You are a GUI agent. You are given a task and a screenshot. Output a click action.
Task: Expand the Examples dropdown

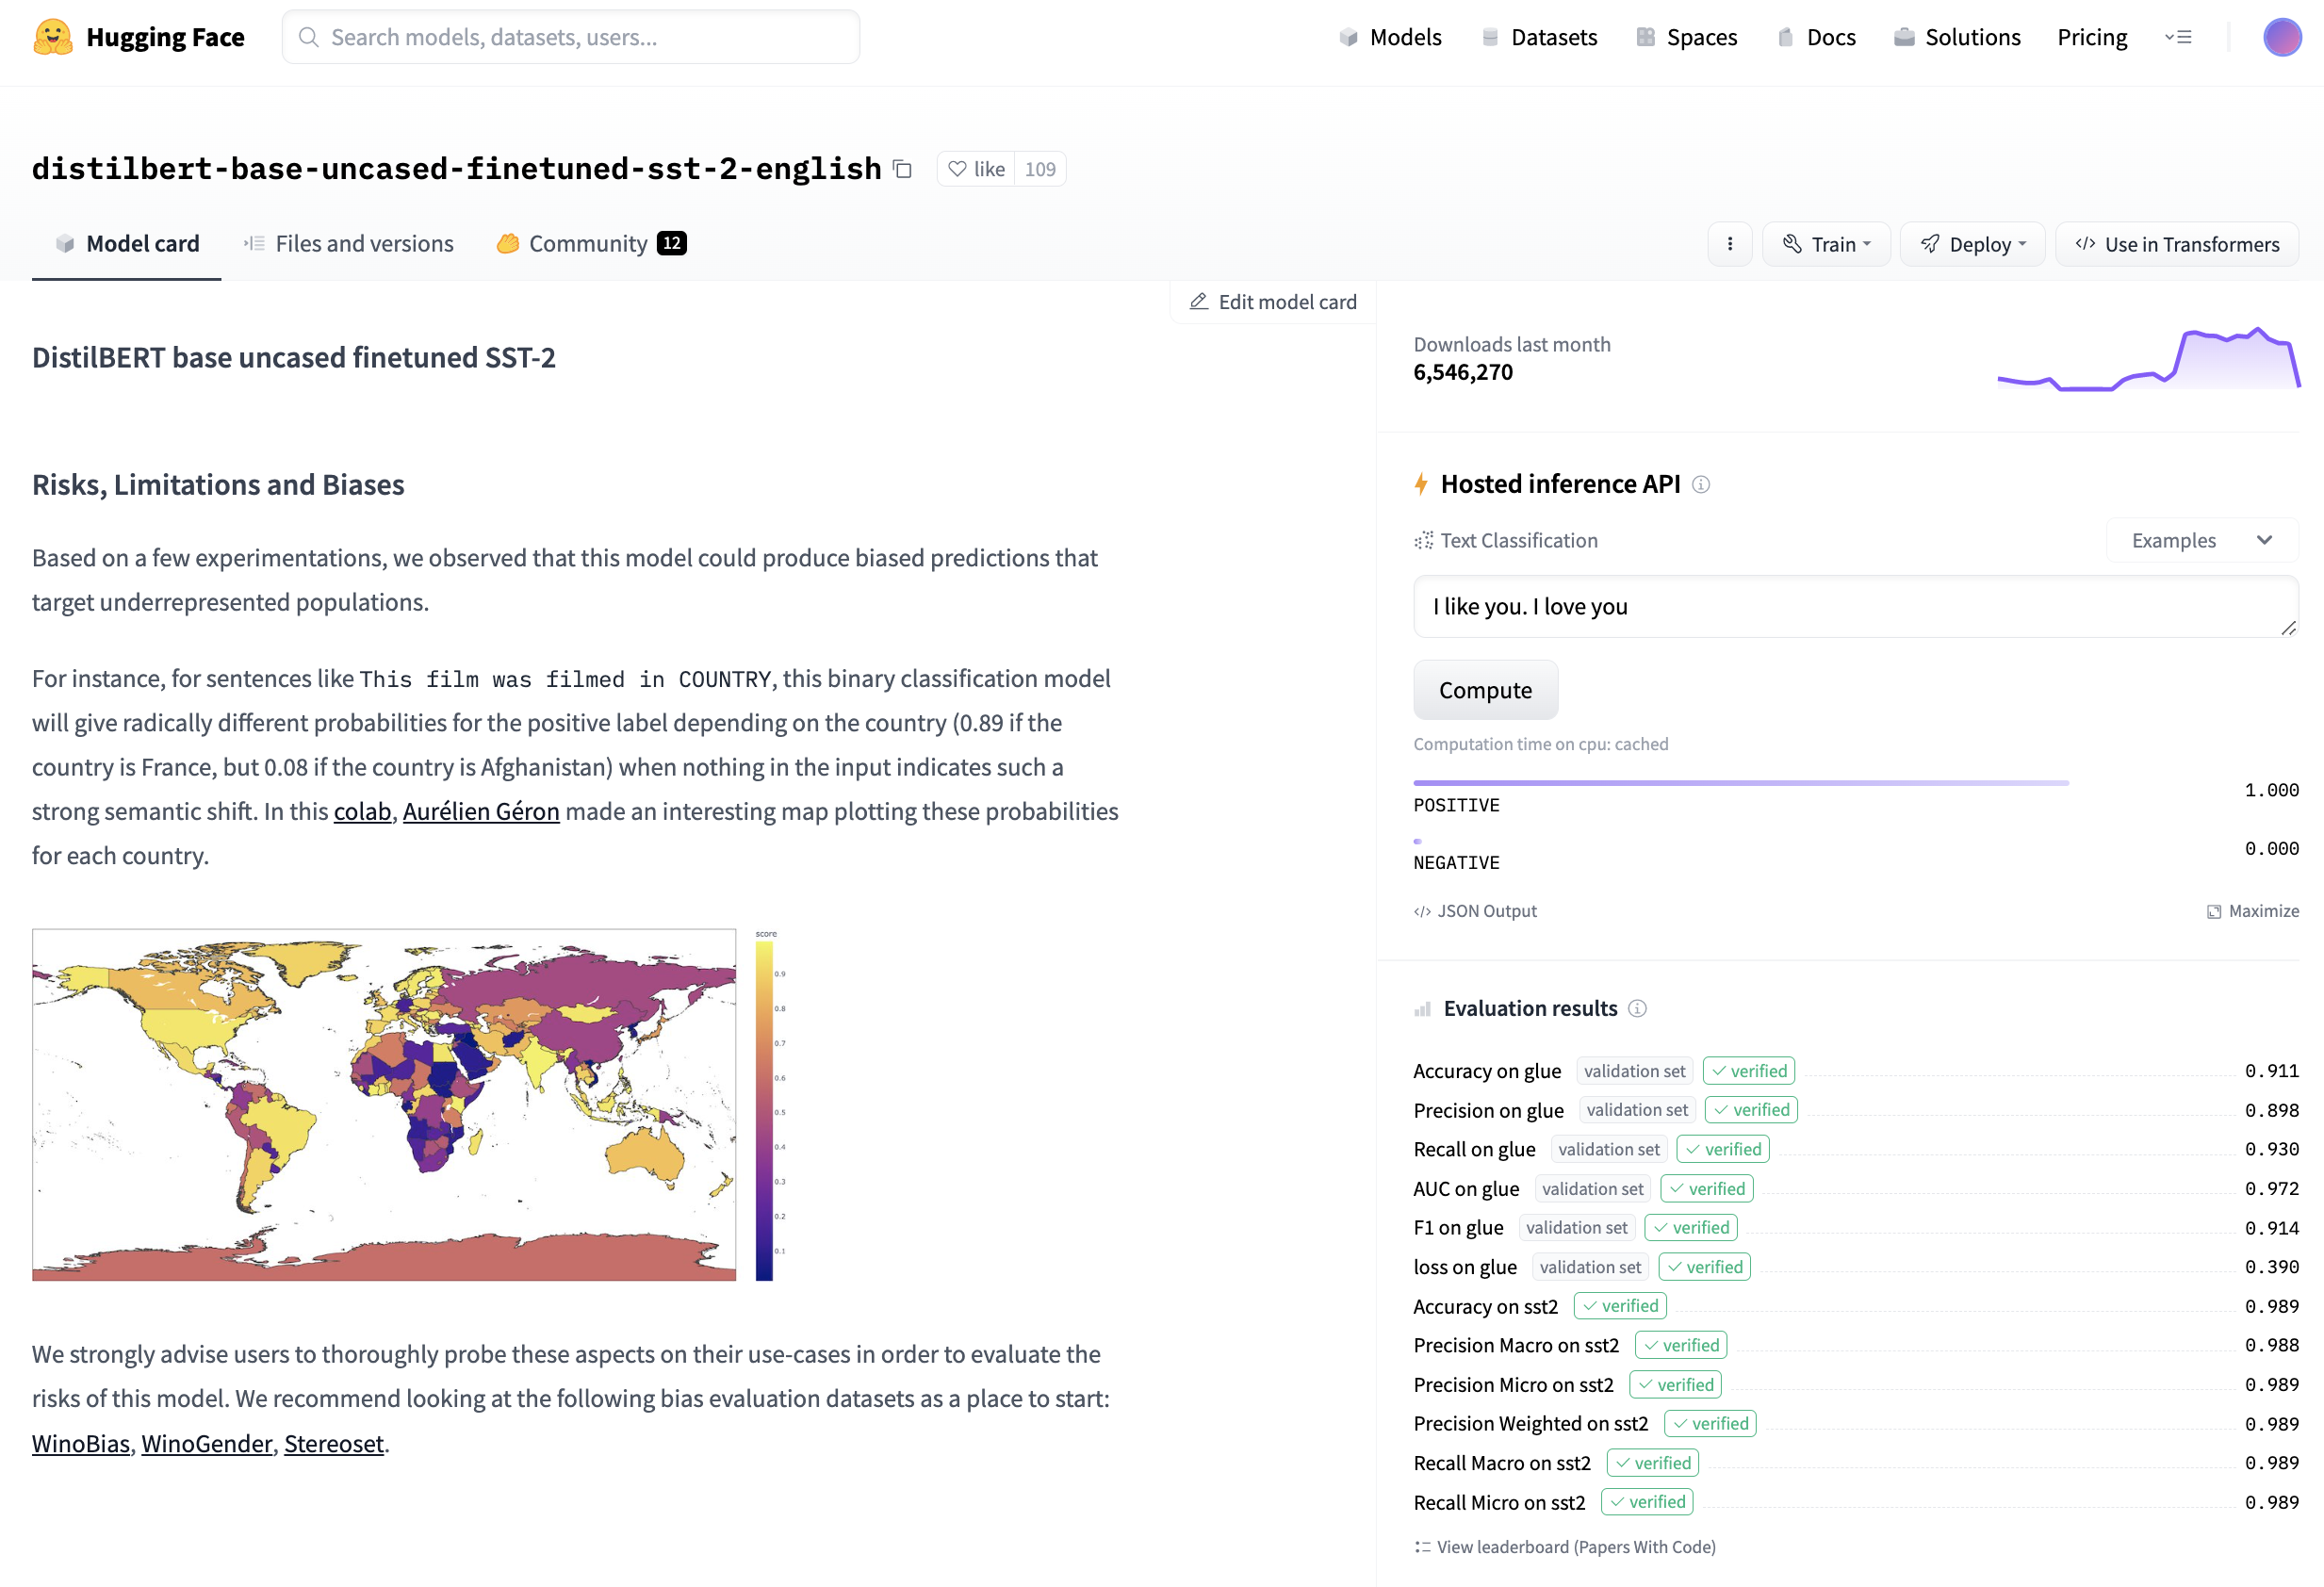[2201, 540]
